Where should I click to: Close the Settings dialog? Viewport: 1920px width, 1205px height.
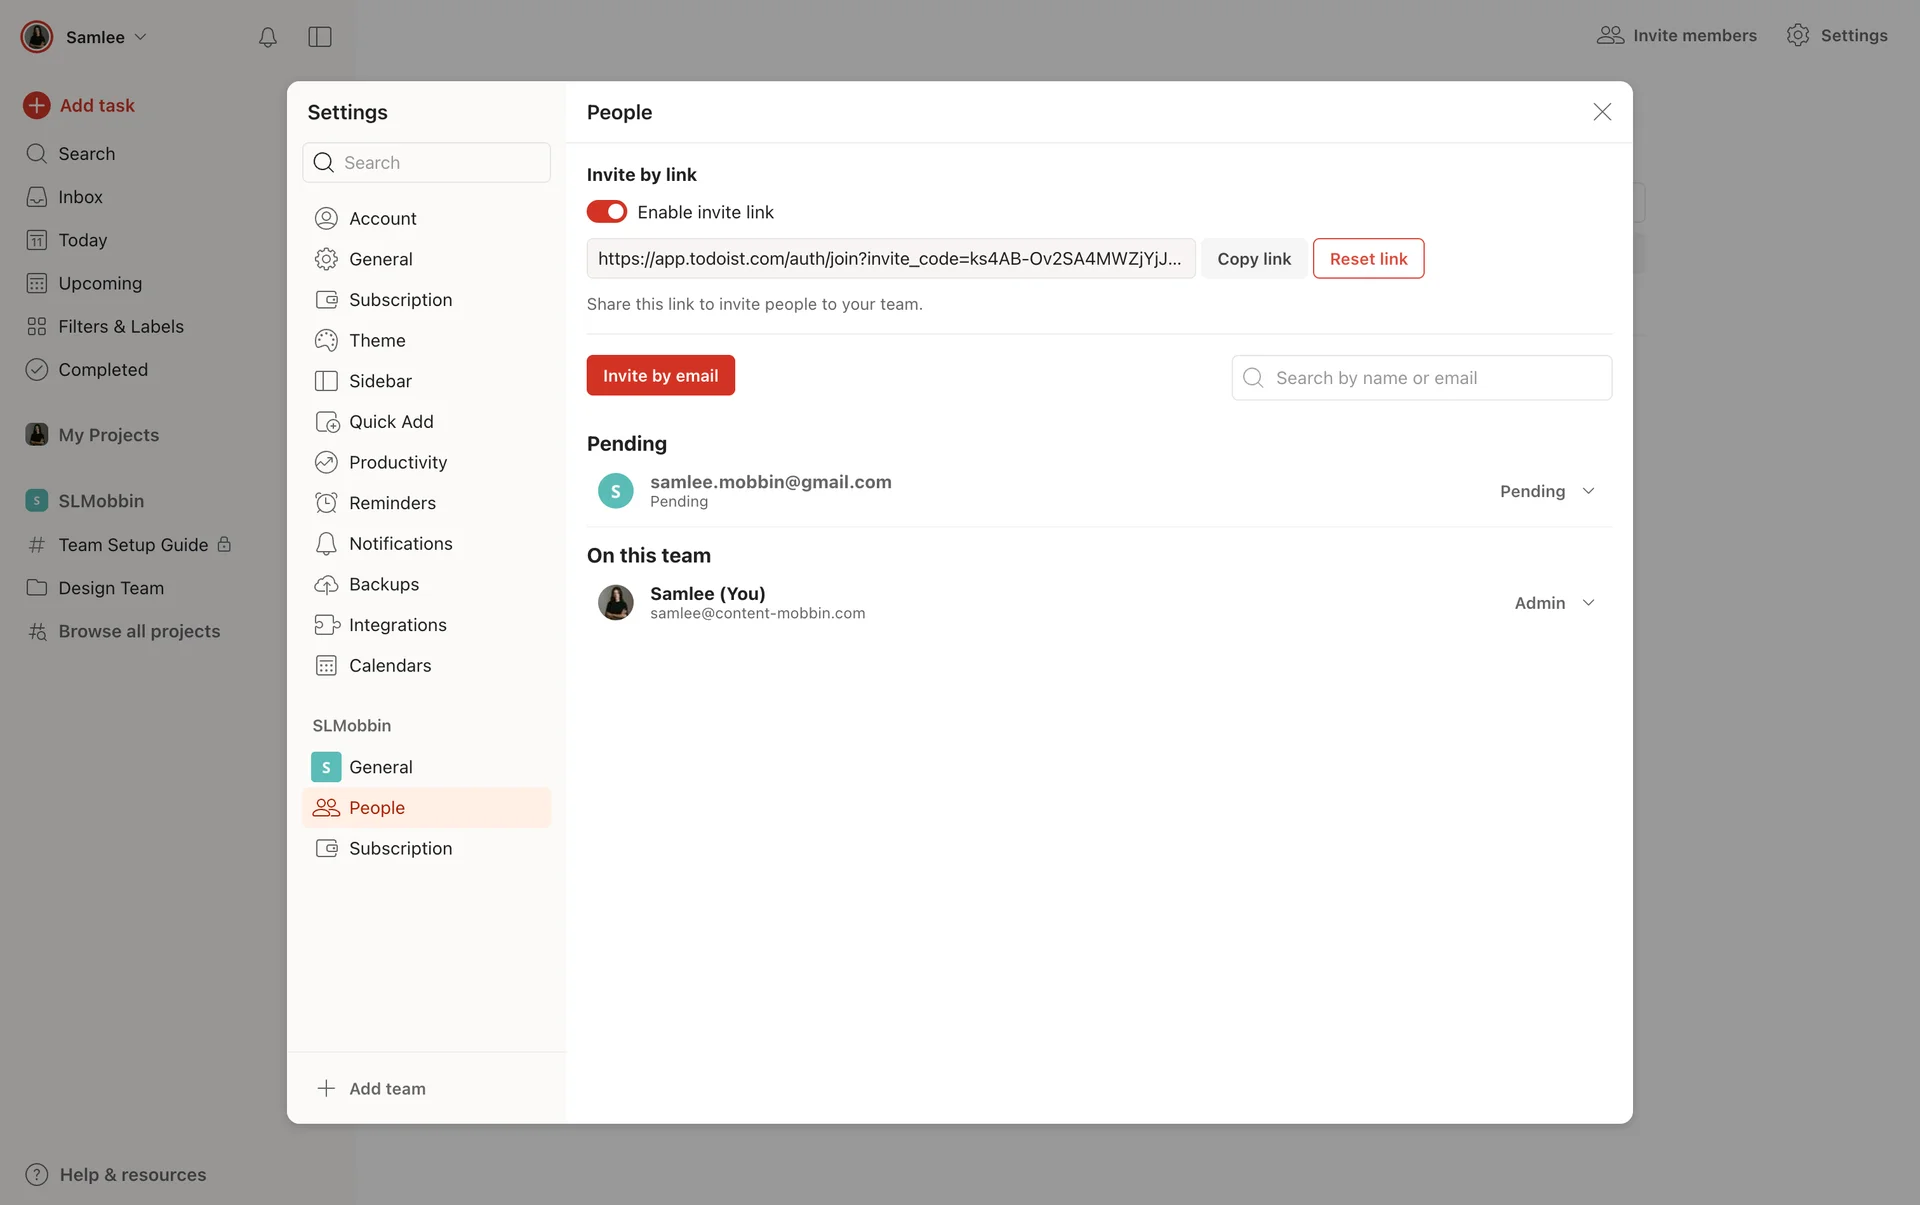coord(1602,112)
